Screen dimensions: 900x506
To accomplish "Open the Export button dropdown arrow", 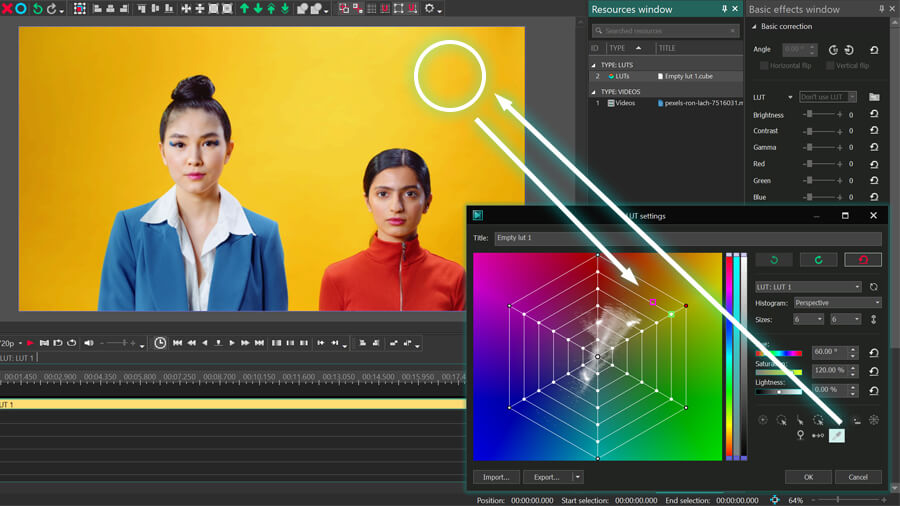I will [577, 477].
